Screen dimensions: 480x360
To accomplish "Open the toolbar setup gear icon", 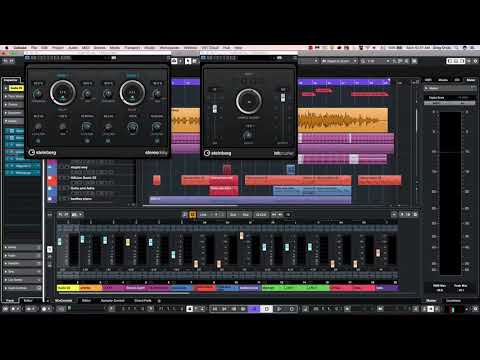I will point(476,61).
